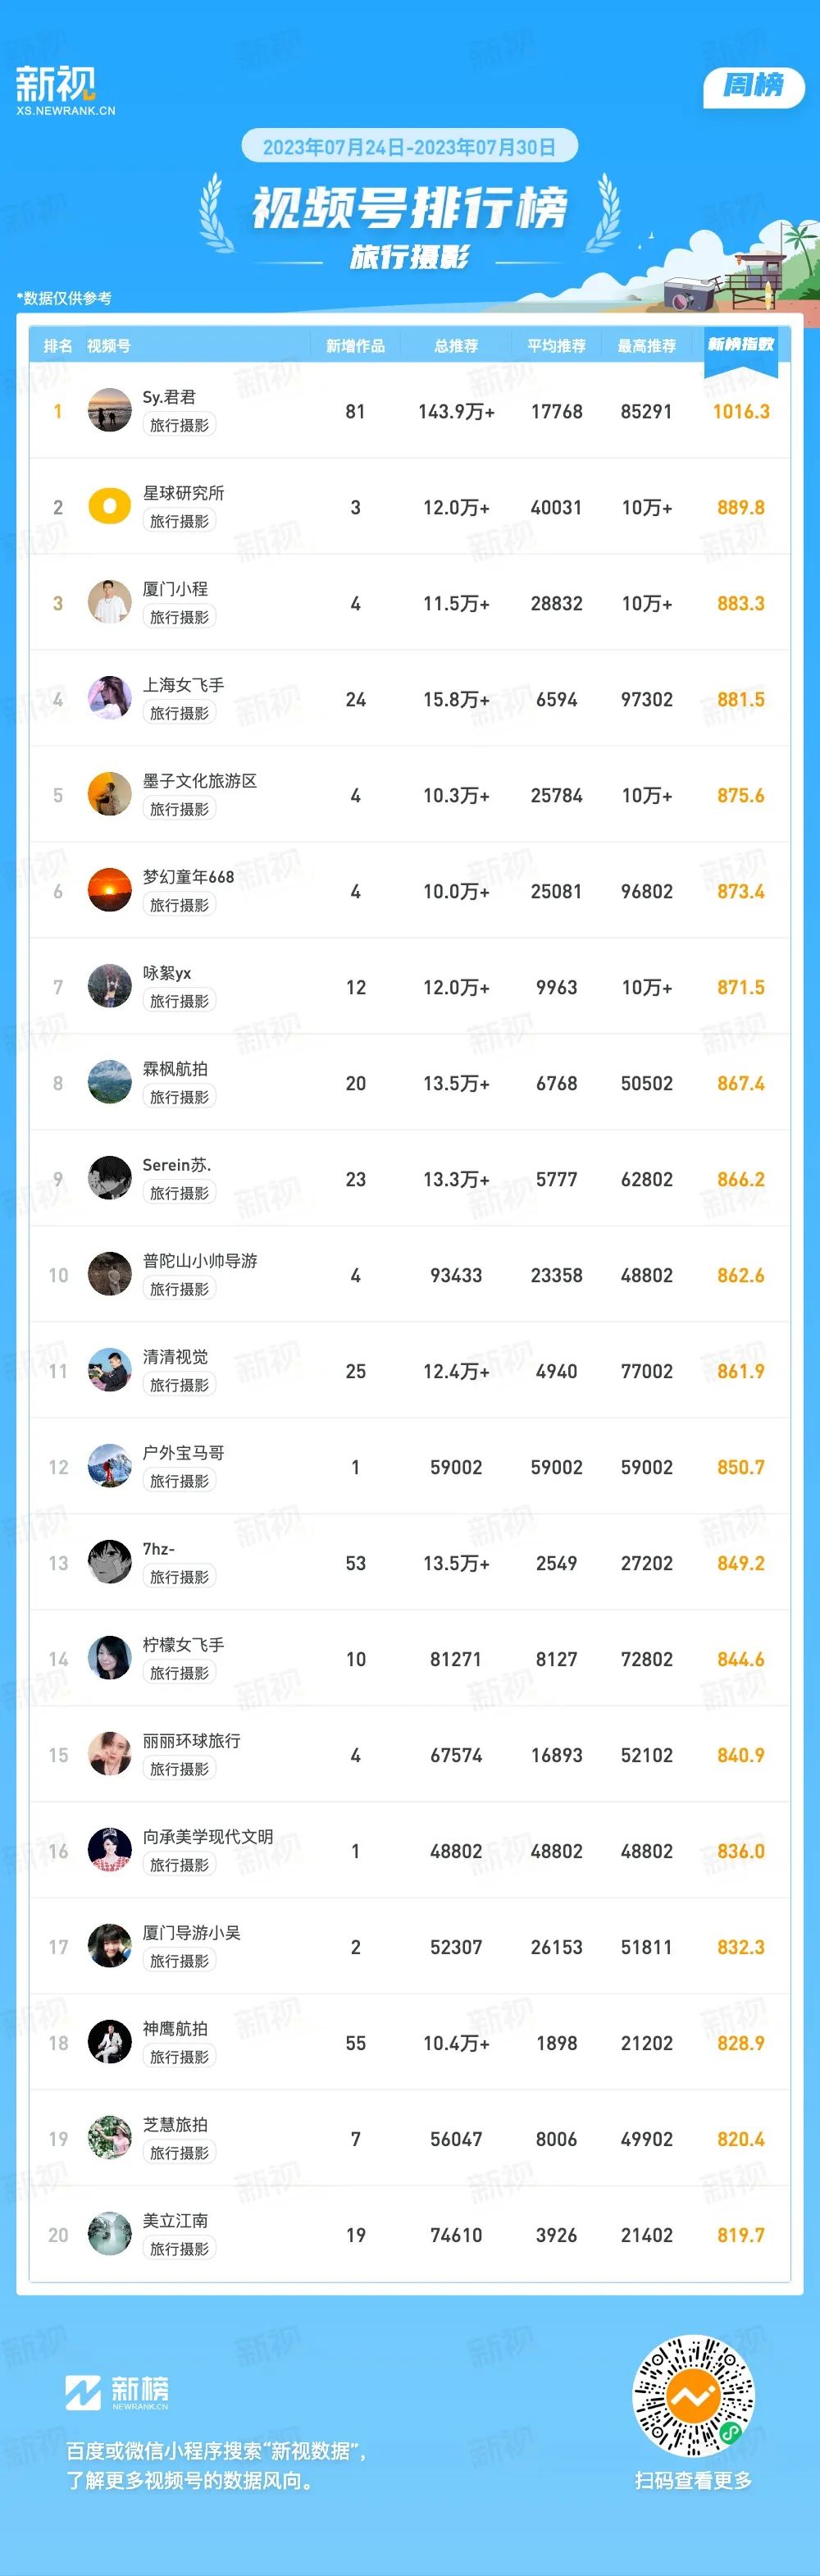Image resolution: width=820 pixels, height=2576 pixels.
Task: Open 墨子文化旅游区 account name
Action: [200, 781]
